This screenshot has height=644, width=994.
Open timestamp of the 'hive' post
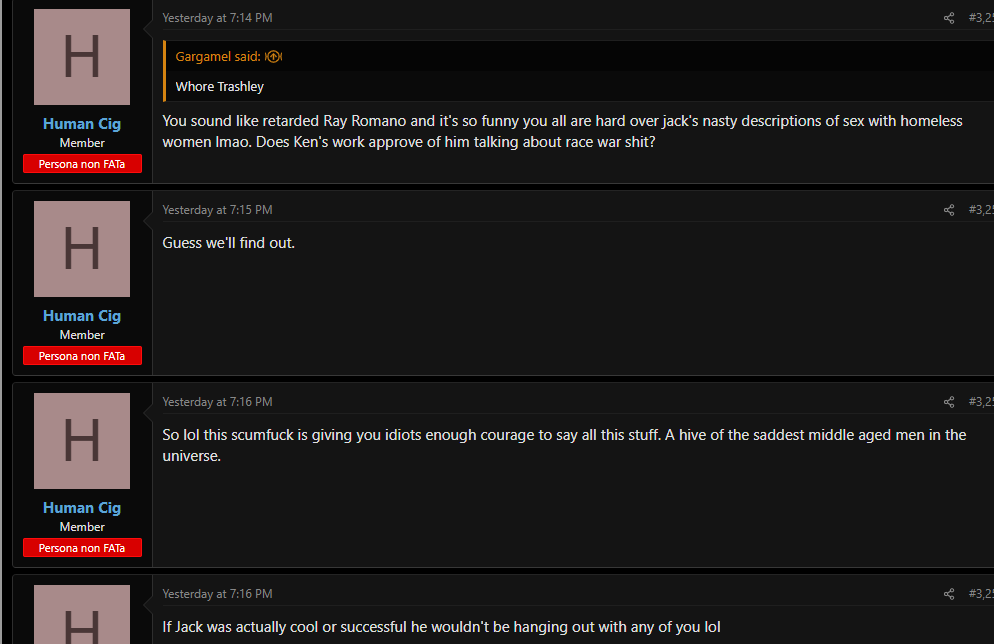tap(217, 402)
